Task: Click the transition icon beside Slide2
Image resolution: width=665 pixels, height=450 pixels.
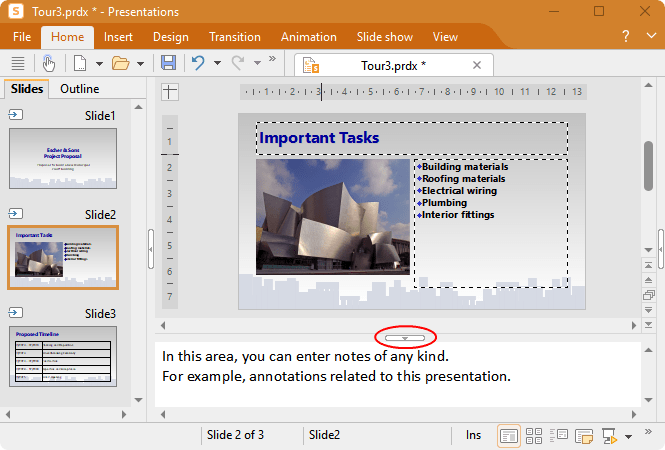Action: (x=16, y=213)
